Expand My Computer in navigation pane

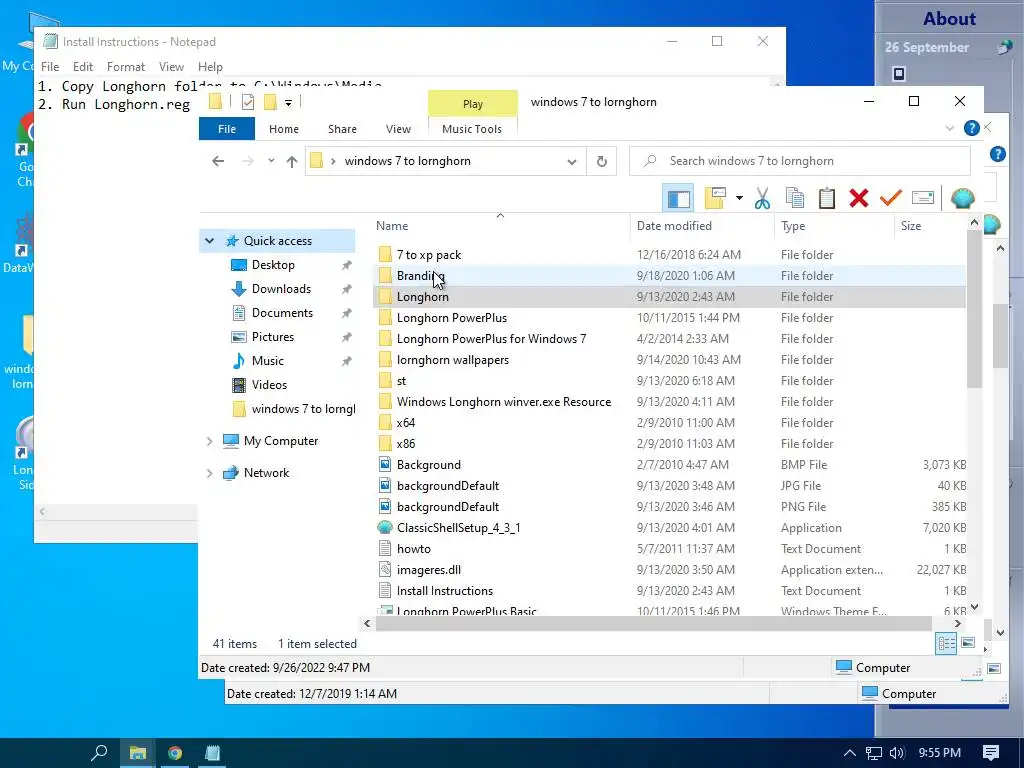click(210, 441)
